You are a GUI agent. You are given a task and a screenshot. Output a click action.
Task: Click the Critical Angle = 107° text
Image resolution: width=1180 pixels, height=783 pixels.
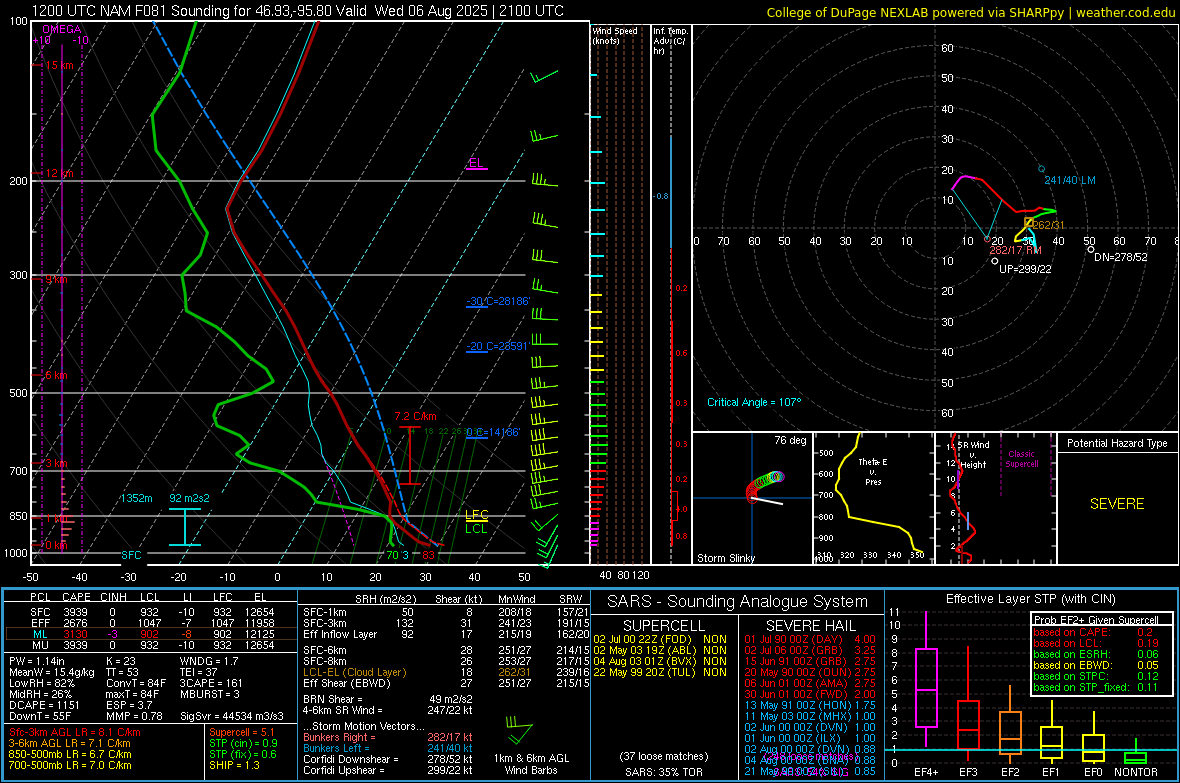pos(754,403)
